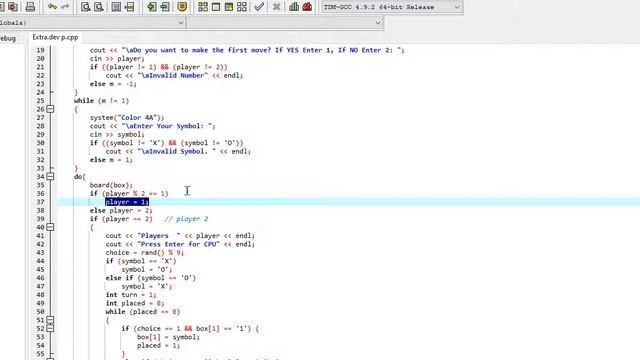This screenshot has width=640, height=360.
Task: Open the TDM-GCC 4.9.2 compiler set dropdown
Action: click(x=392, y=7)
